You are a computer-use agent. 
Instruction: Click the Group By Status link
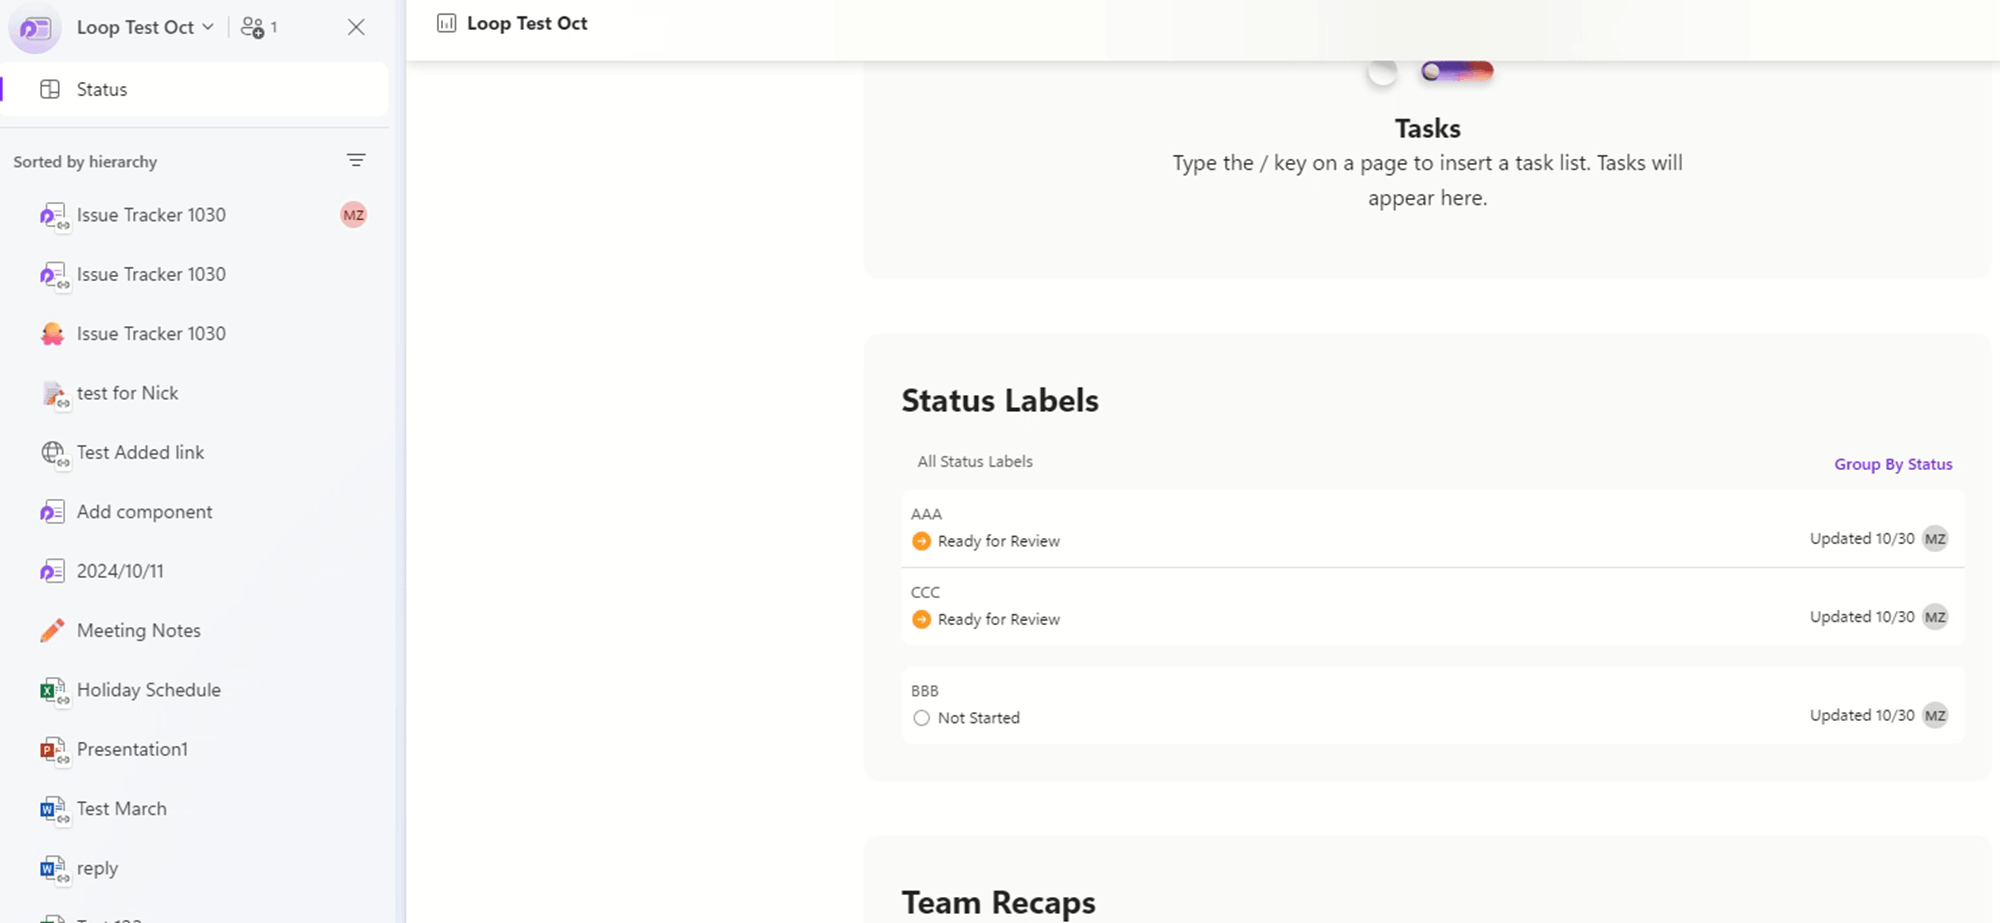(x=1893, y=464)
